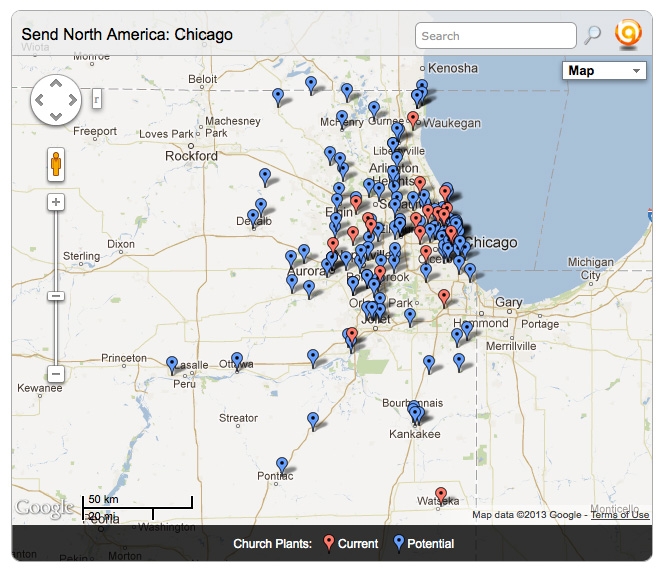Pan the map right with the arrow
The width and height of the screenshot is (664, 571).
72,100
